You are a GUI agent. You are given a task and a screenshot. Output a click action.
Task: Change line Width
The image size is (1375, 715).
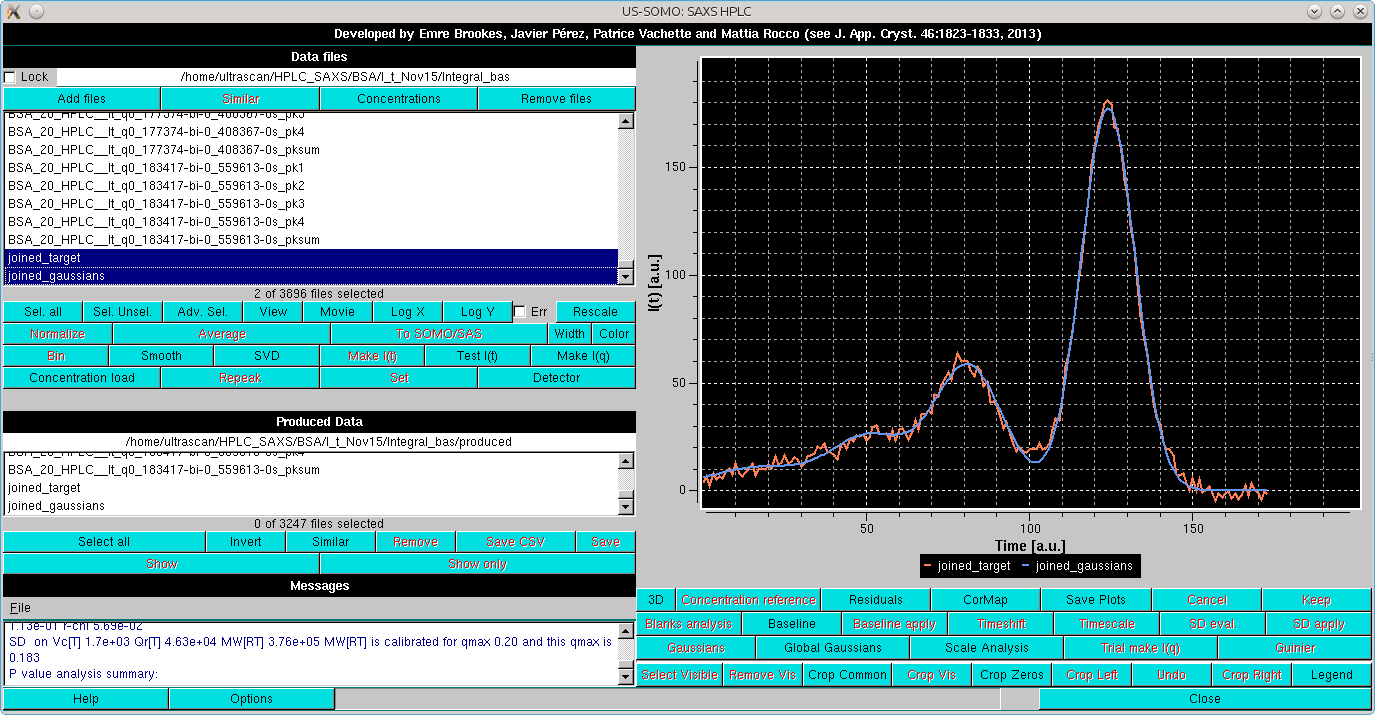[x=570, y=334]
